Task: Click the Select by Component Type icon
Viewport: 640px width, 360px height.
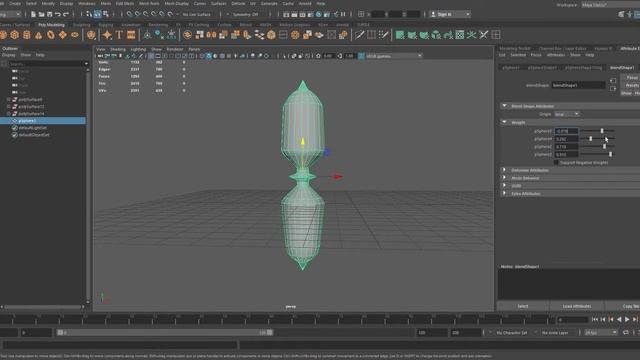Action: coord(106,14)
